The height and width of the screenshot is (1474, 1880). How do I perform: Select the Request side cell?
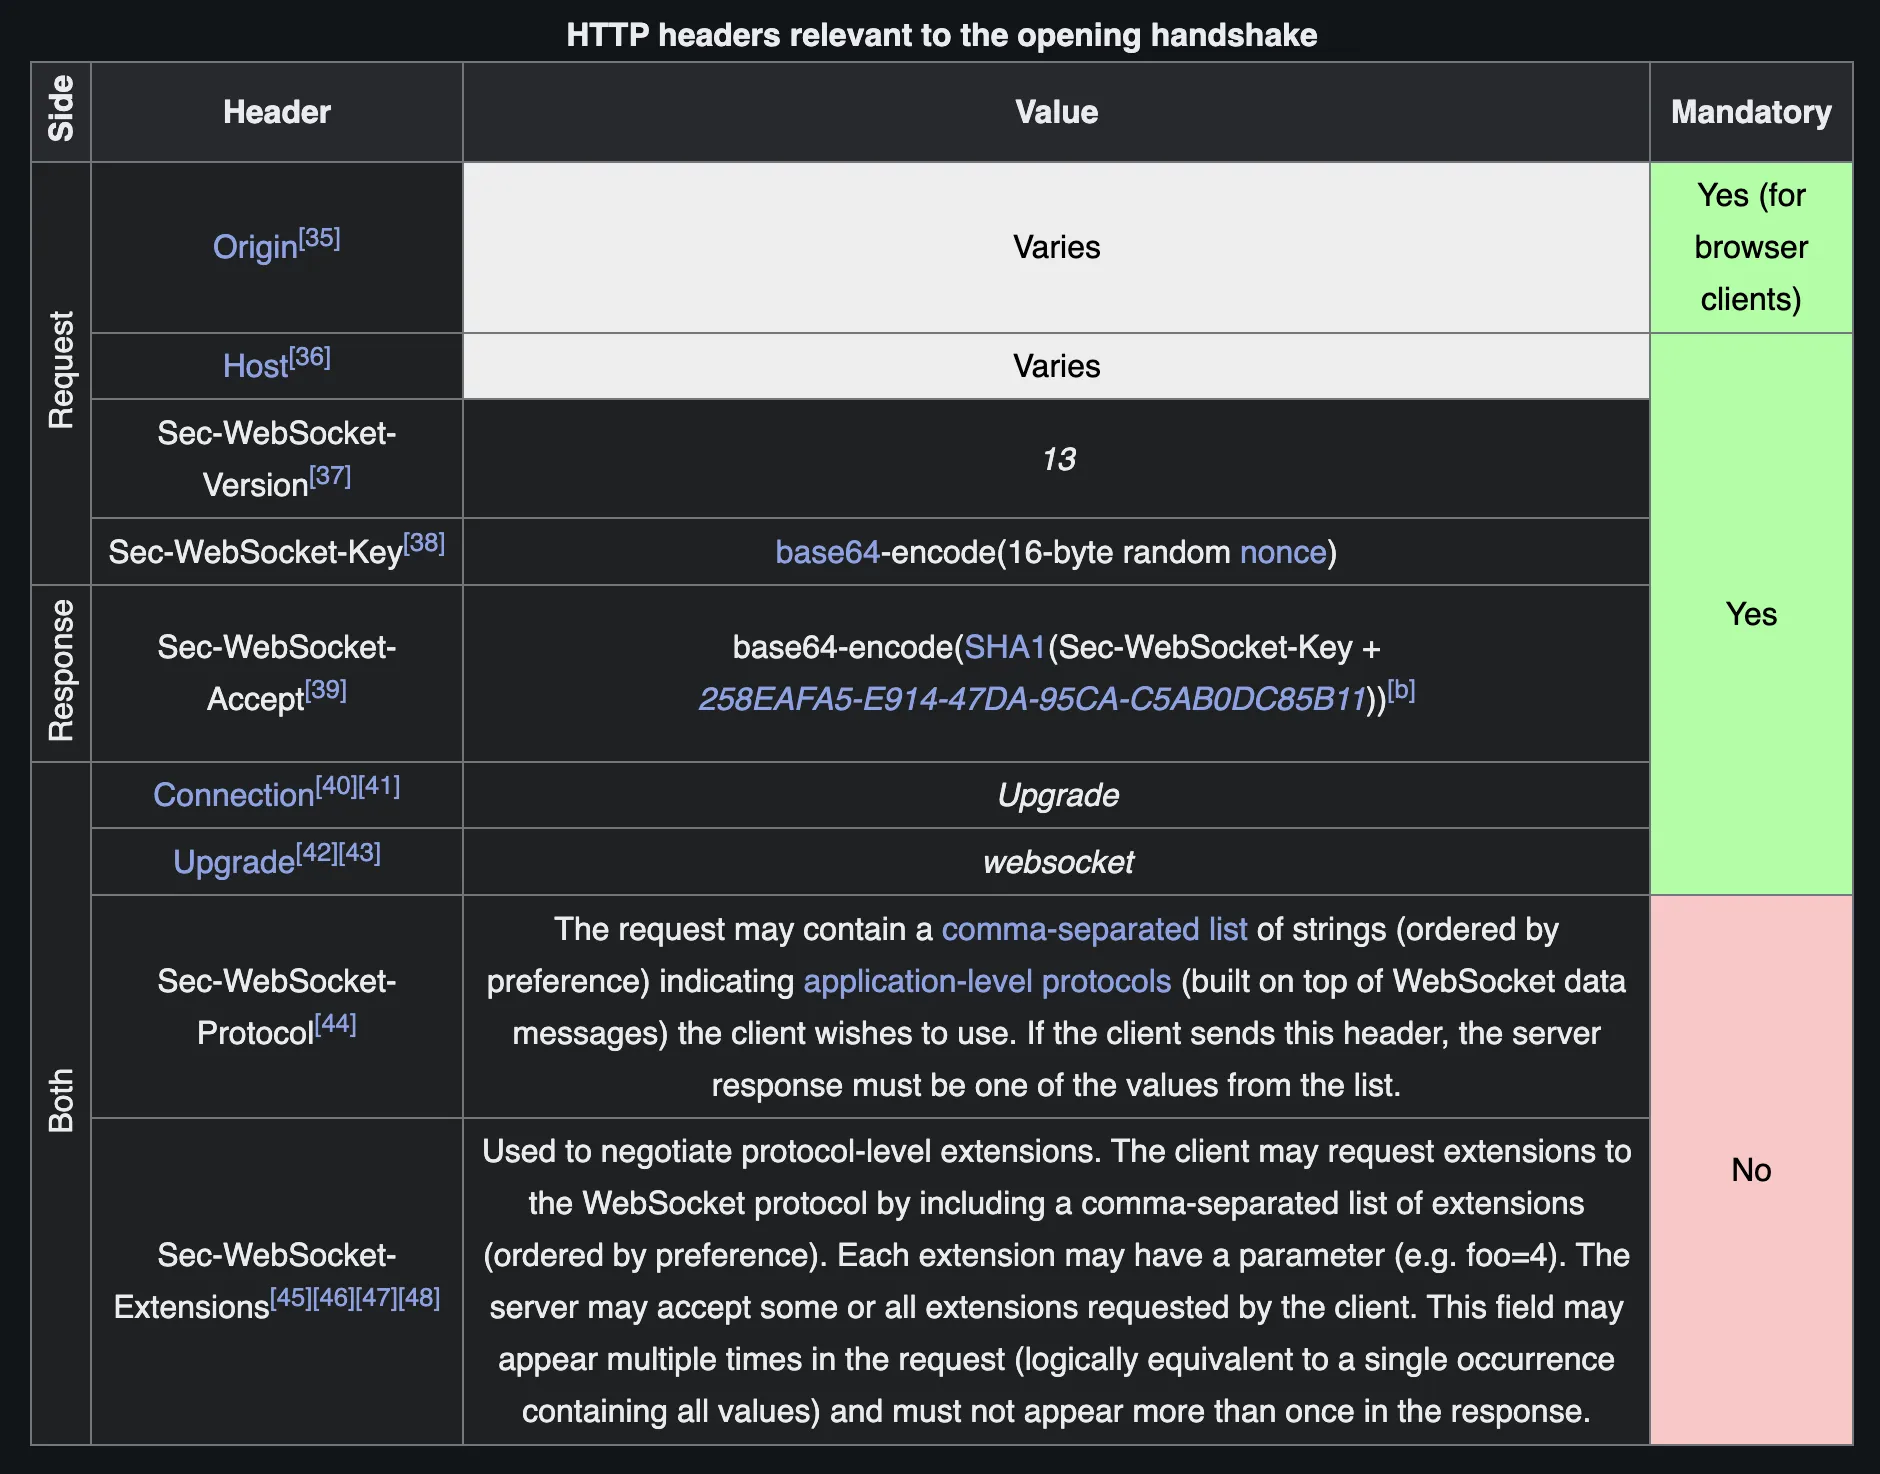pos(61,373)
